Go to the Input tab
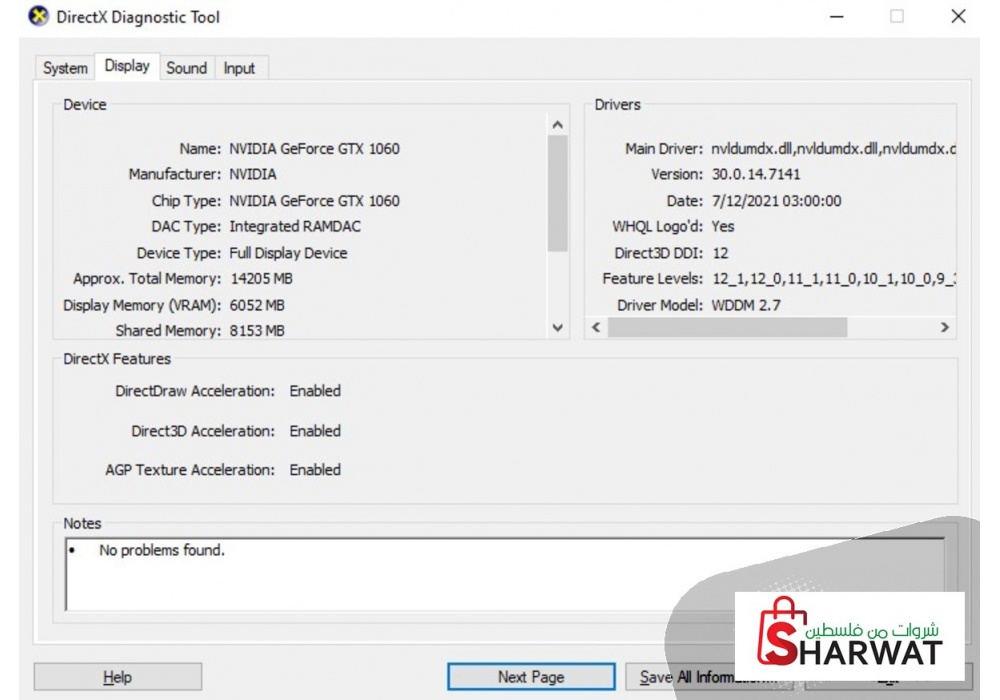Screen dimensions: 1000x700 239,68
